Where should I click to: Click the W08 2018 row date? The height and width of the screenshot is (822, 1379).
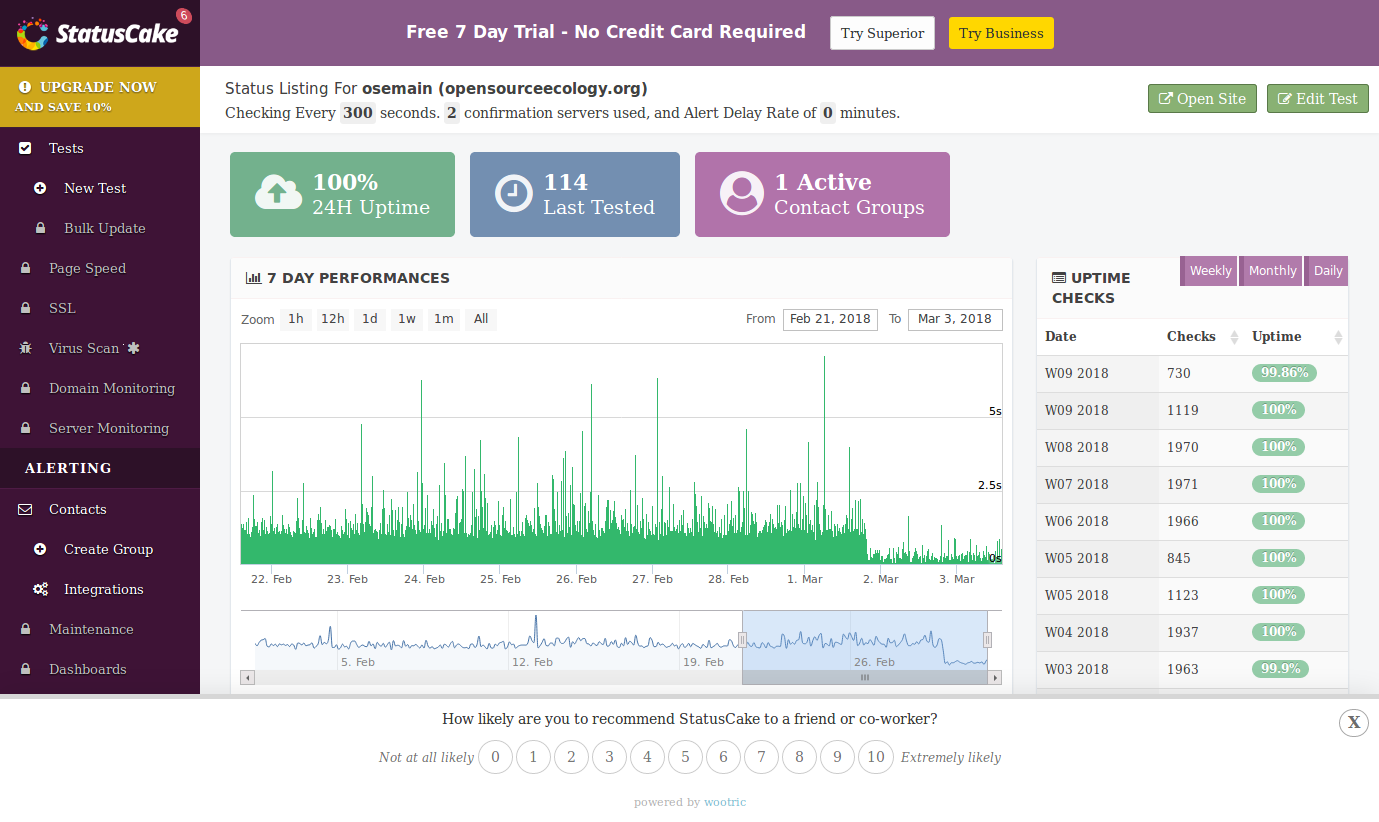(1077, 447)
